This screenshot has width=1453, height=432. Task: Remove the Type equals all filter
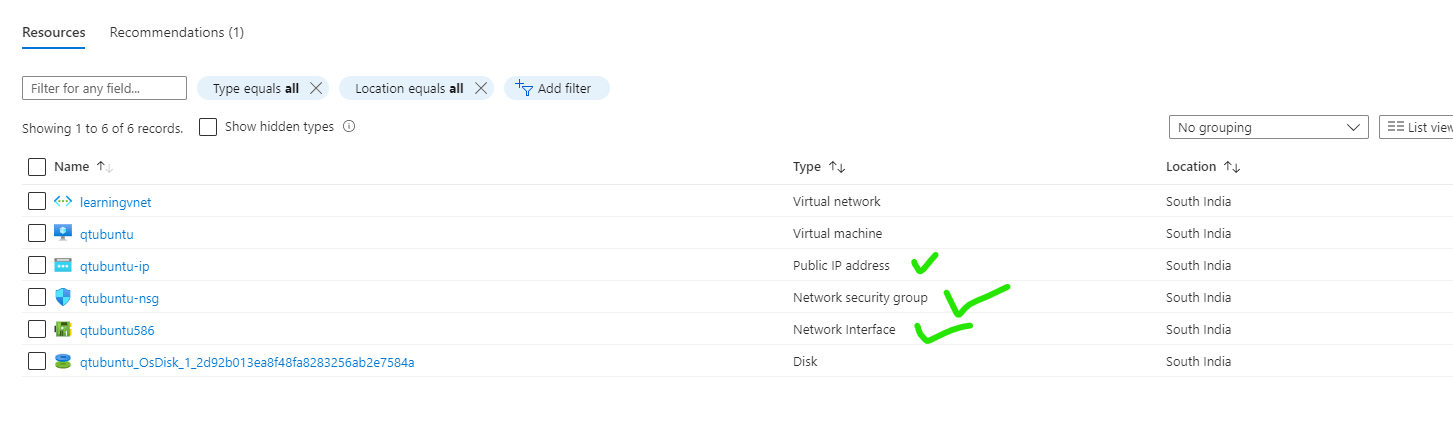point(316,88)
